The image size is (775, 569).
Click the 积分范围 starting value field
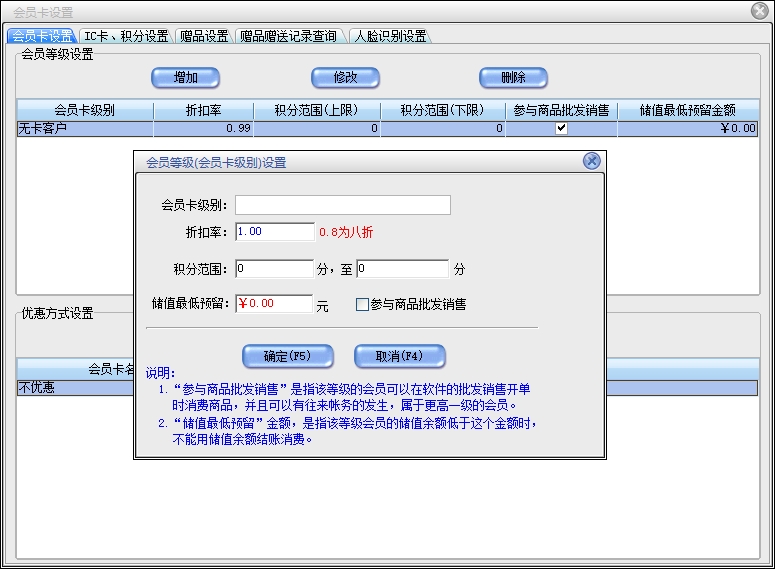[x=275, y=269]
